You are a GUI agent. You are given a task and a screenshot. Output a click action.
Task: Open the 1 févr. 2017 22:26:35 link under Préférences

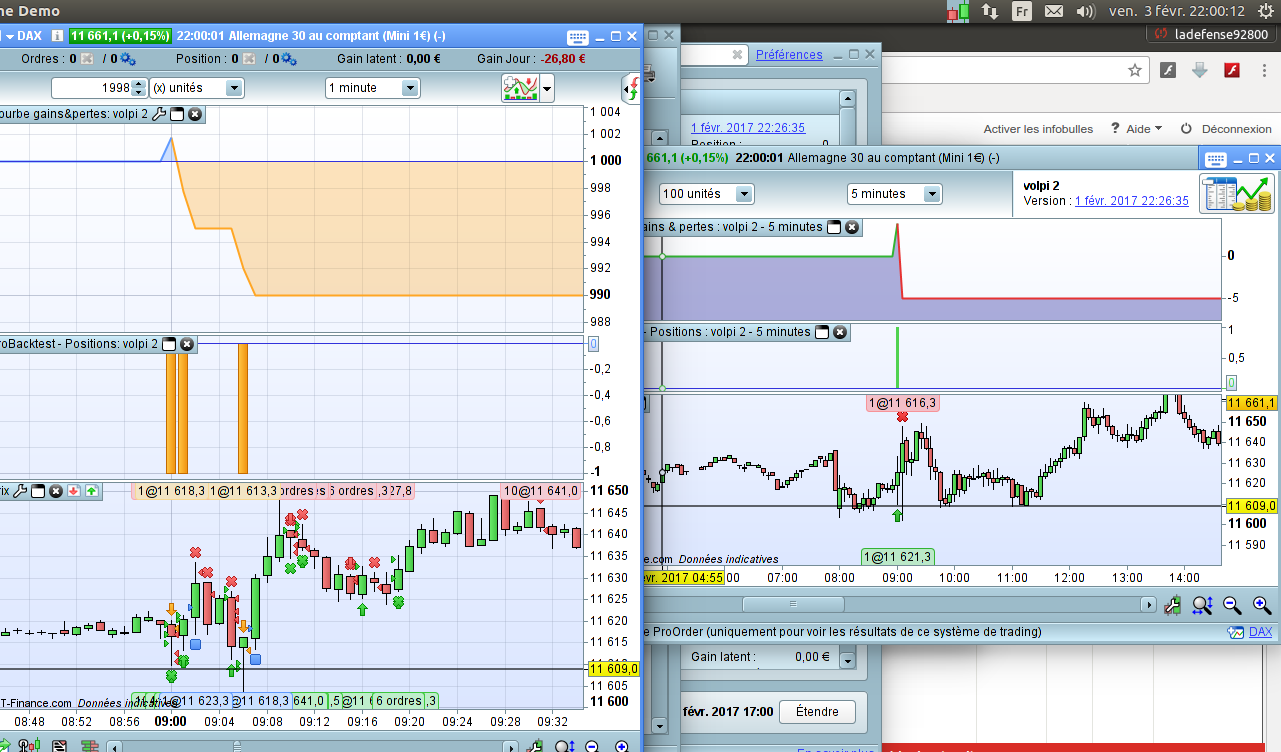(748, 127)
